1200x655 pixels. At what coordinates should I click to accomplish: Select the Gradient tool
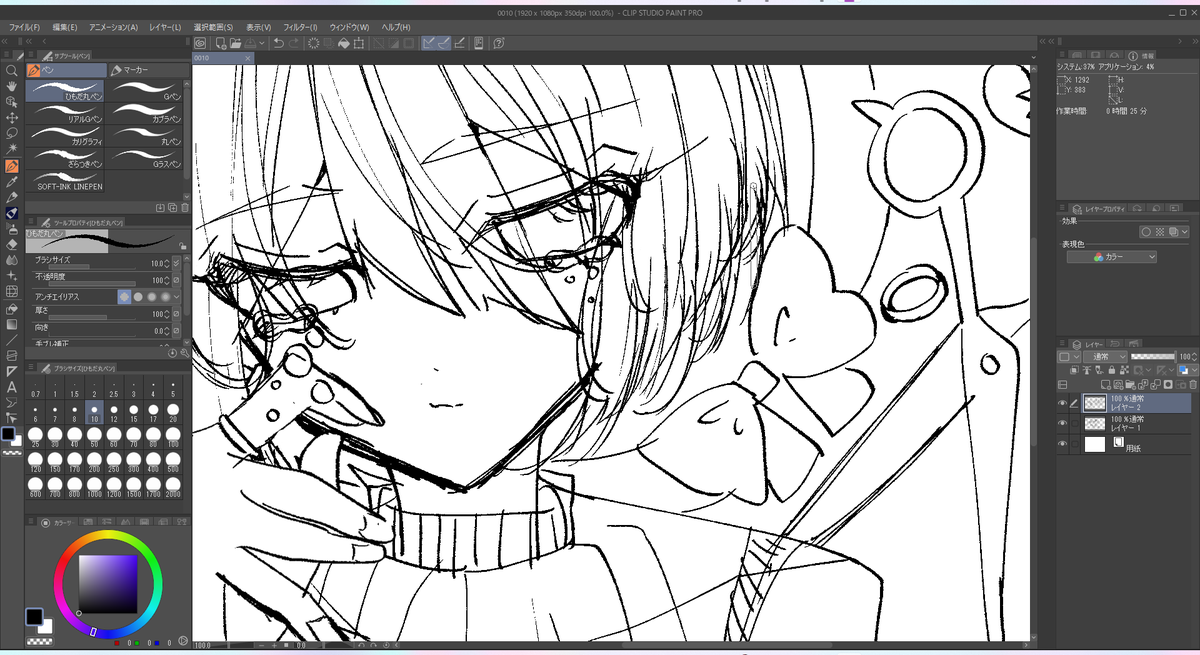pos(11,324)
